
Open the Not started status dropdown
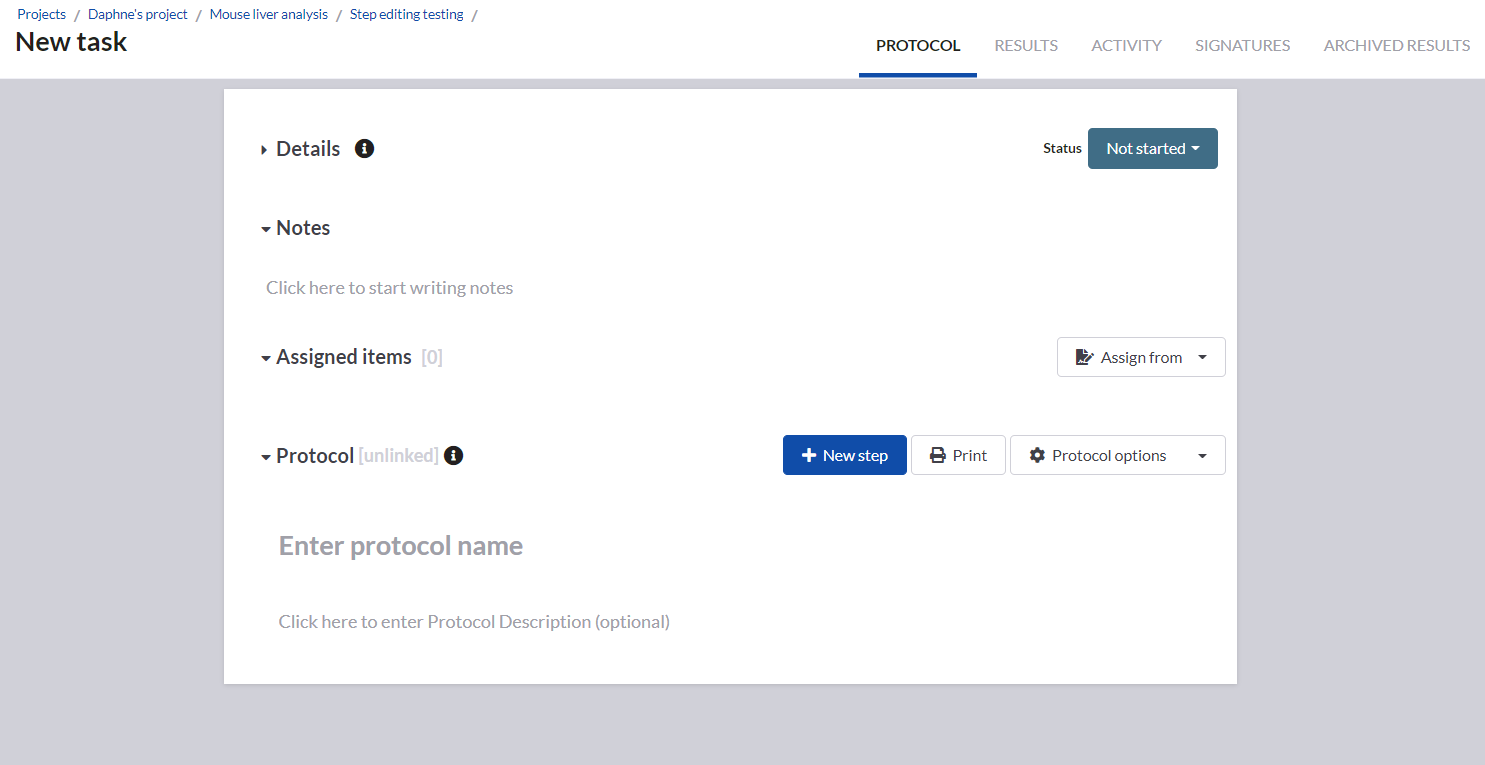[1152, 149]
